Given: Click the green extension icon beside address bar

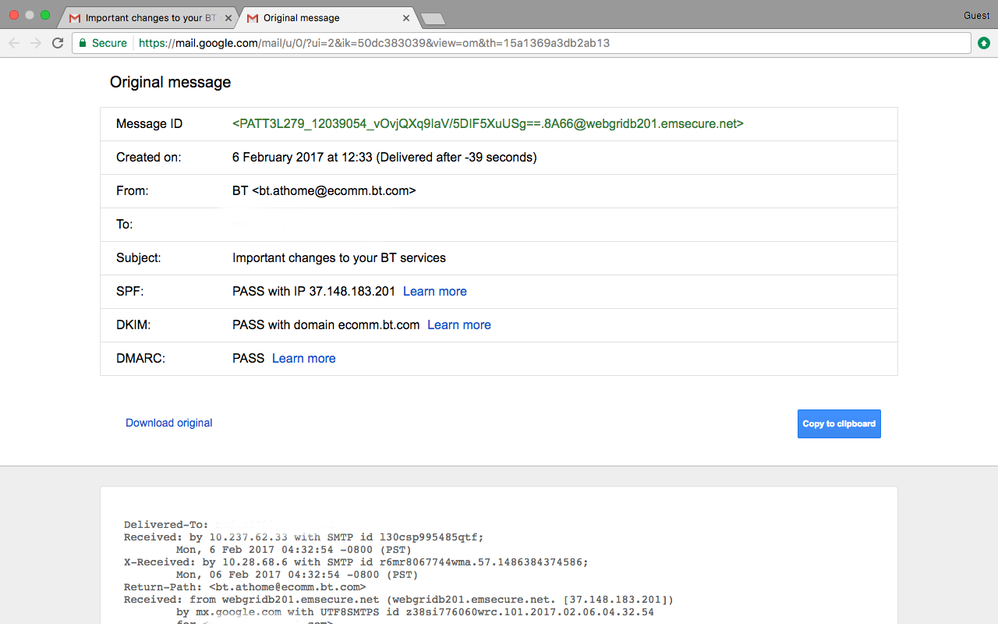Looking at the screenshot, I should pyautogui.click(x=983, y=43).
